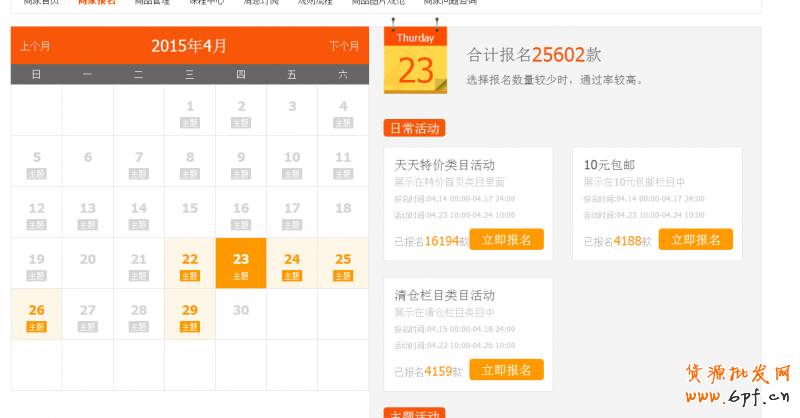This screenshot has width=800, height=418.
Task: Click the orange 主题 badge under April 24
Action: pos(292,276)
